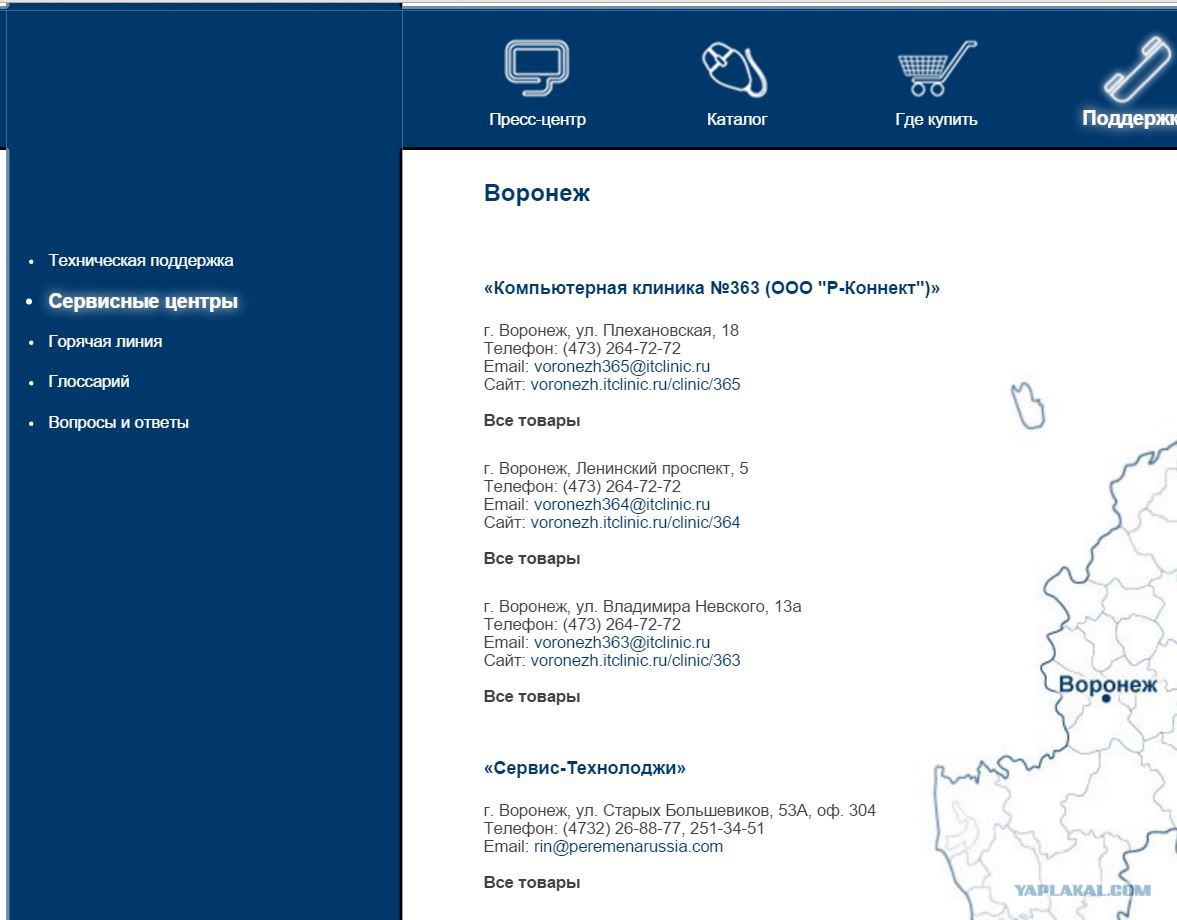Open site voronezh.itclinic.ru/clinic/363
The width and height of the screenshot is (1177, 920).
tap(635, 660)
